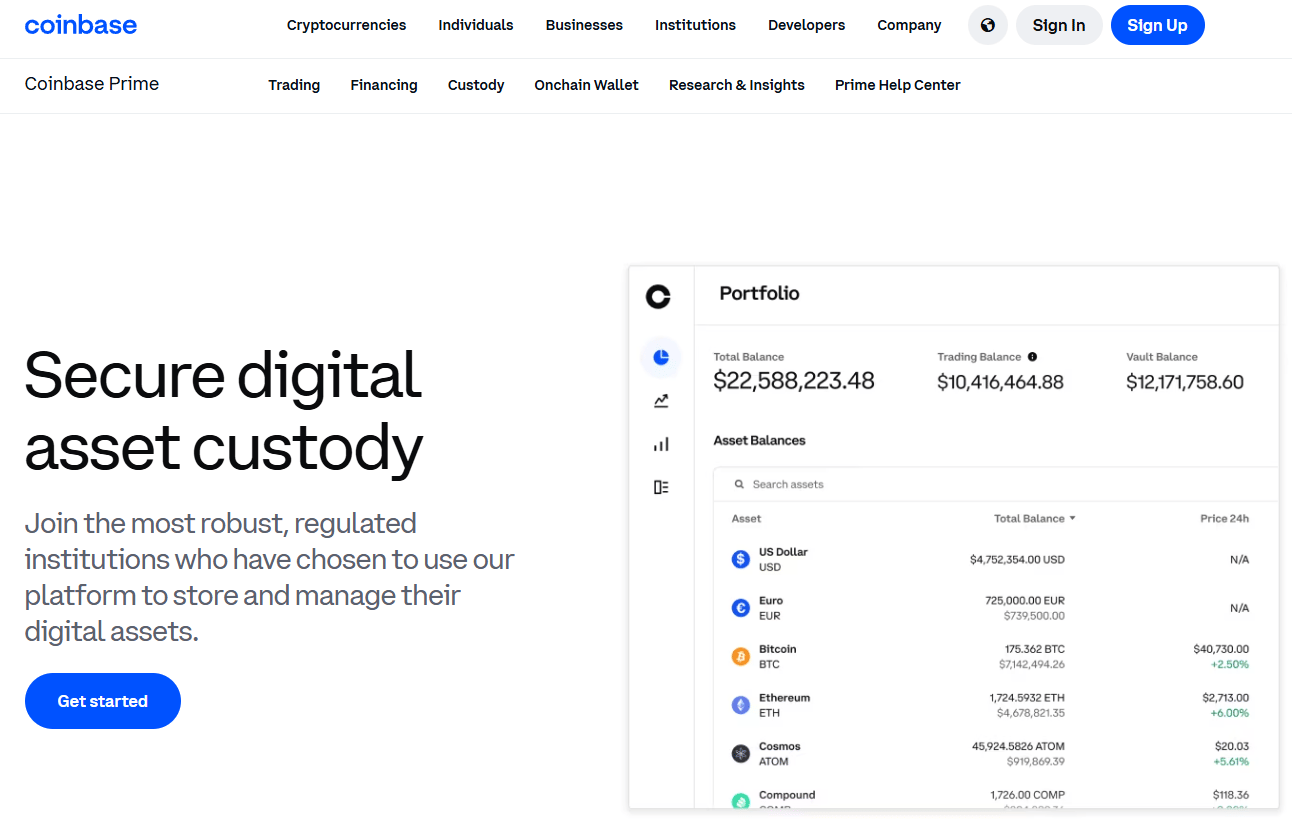Click the Coinbase C logo in Portfolio sidebar
1292x827 pixels.
(x=658, y=296)
